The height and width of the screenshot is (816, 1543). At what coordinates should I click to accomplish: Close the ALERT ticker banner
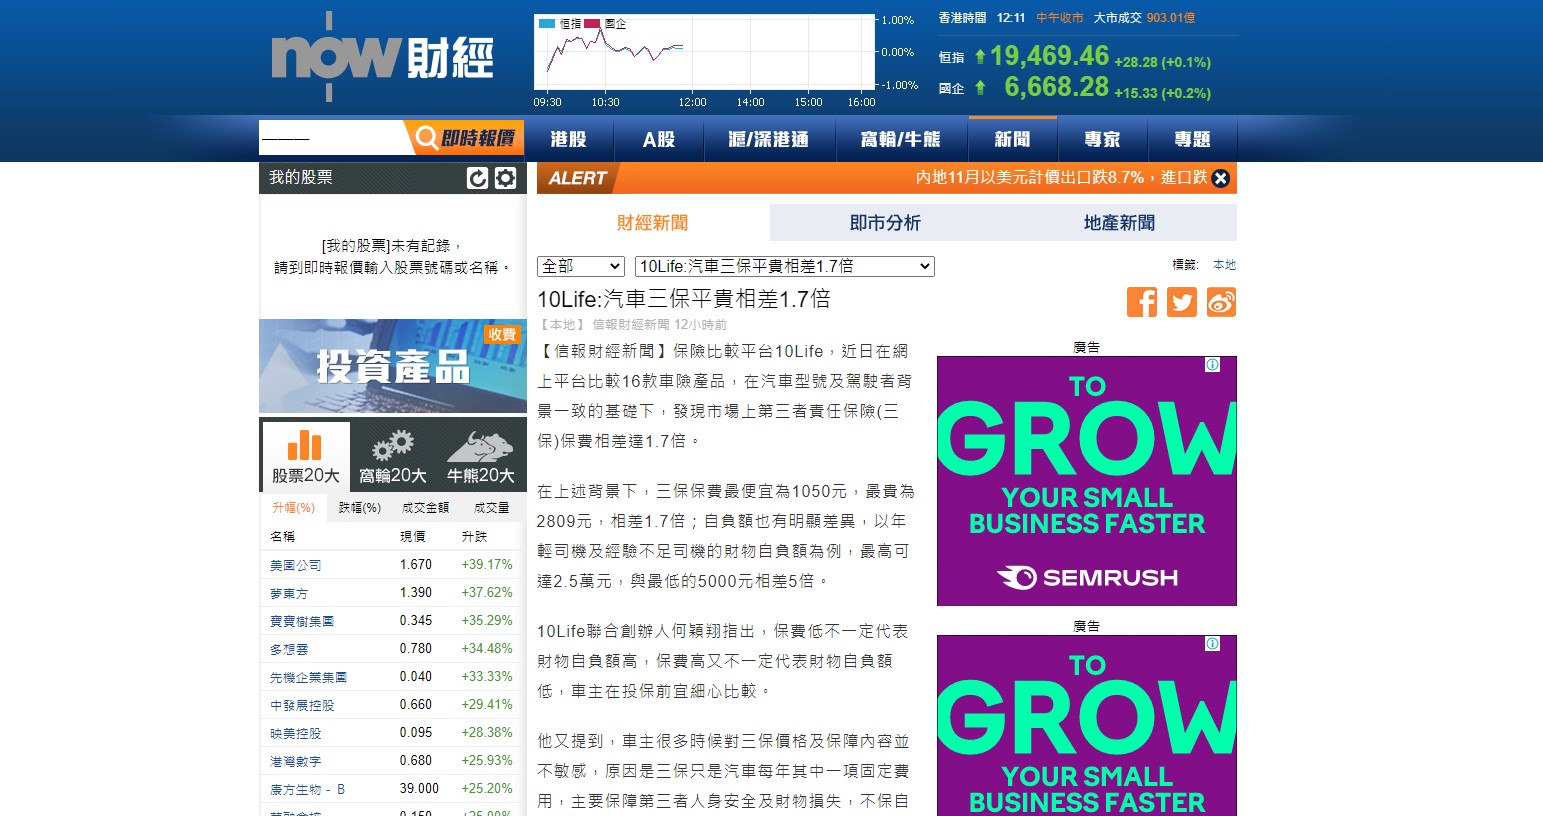[1221, 178]
